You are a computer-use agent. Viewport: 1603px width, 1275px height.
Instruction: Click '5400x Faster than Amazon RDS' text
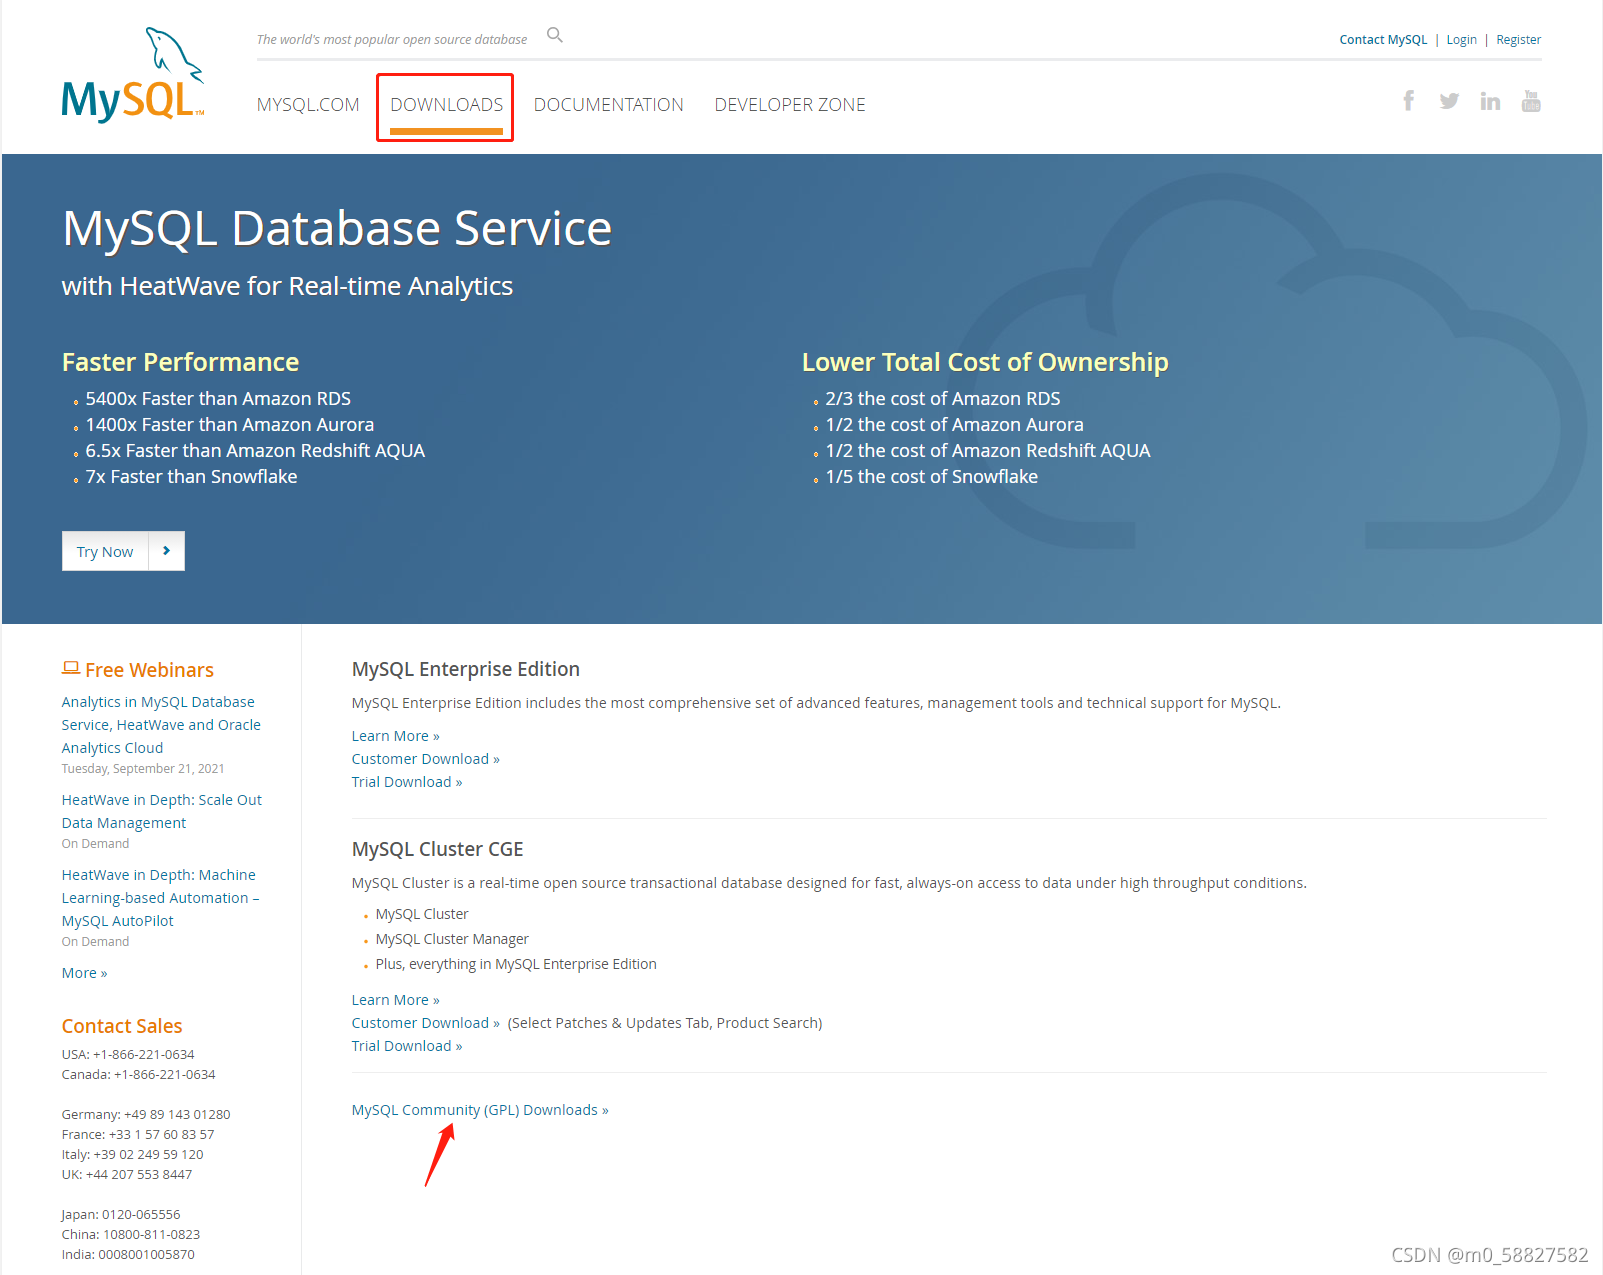tap(218, 399)
